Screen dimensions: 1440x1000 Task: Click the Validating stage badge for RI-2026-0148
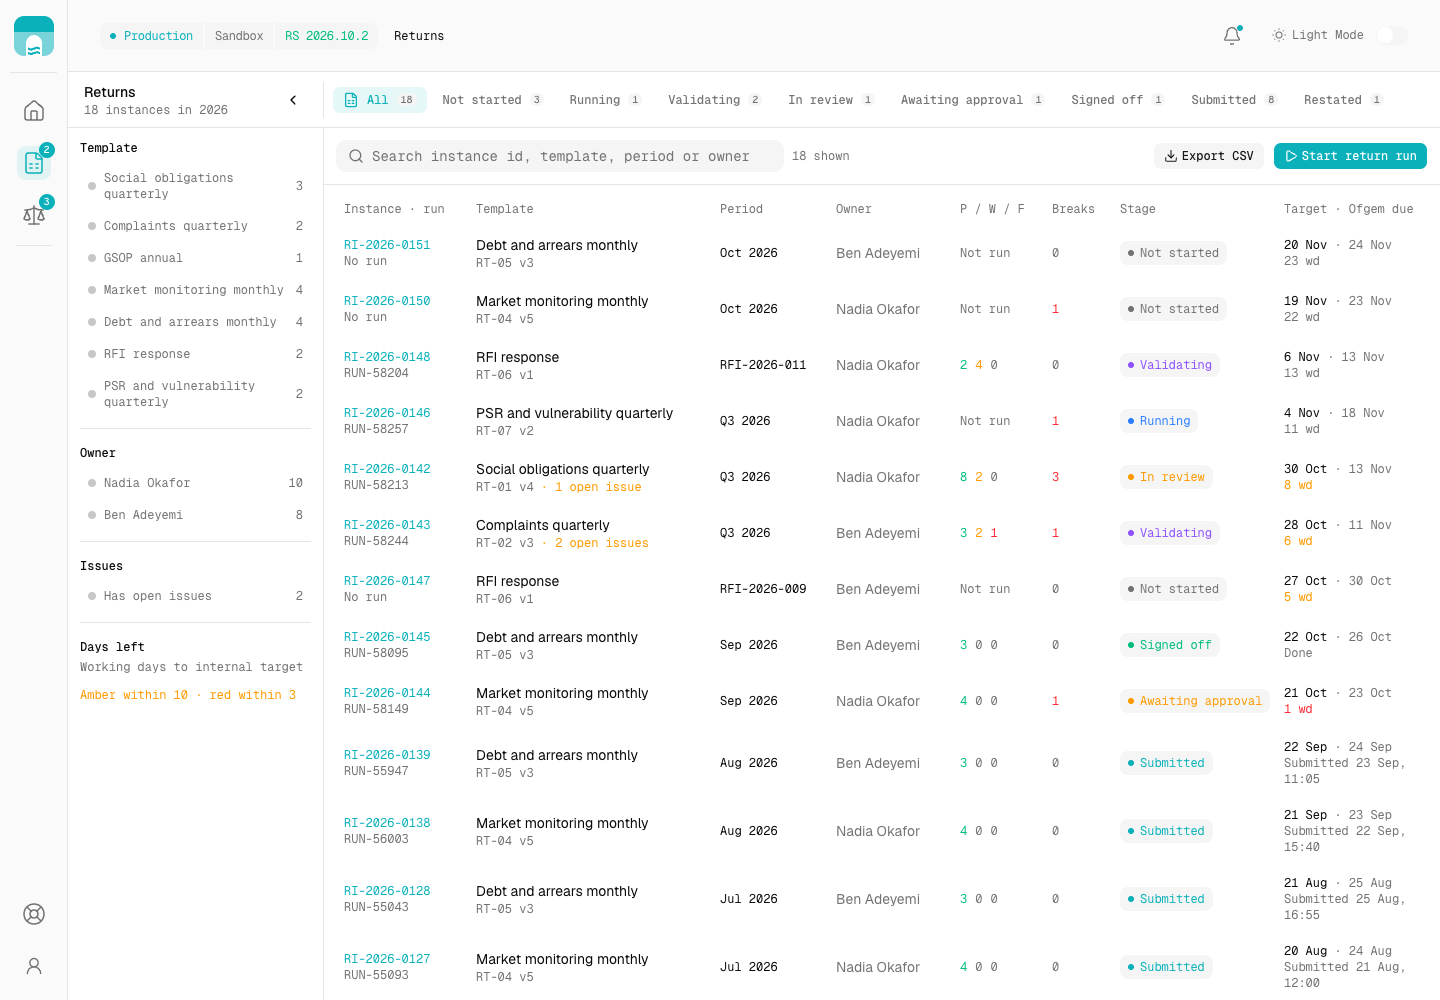pos(1169,365)
